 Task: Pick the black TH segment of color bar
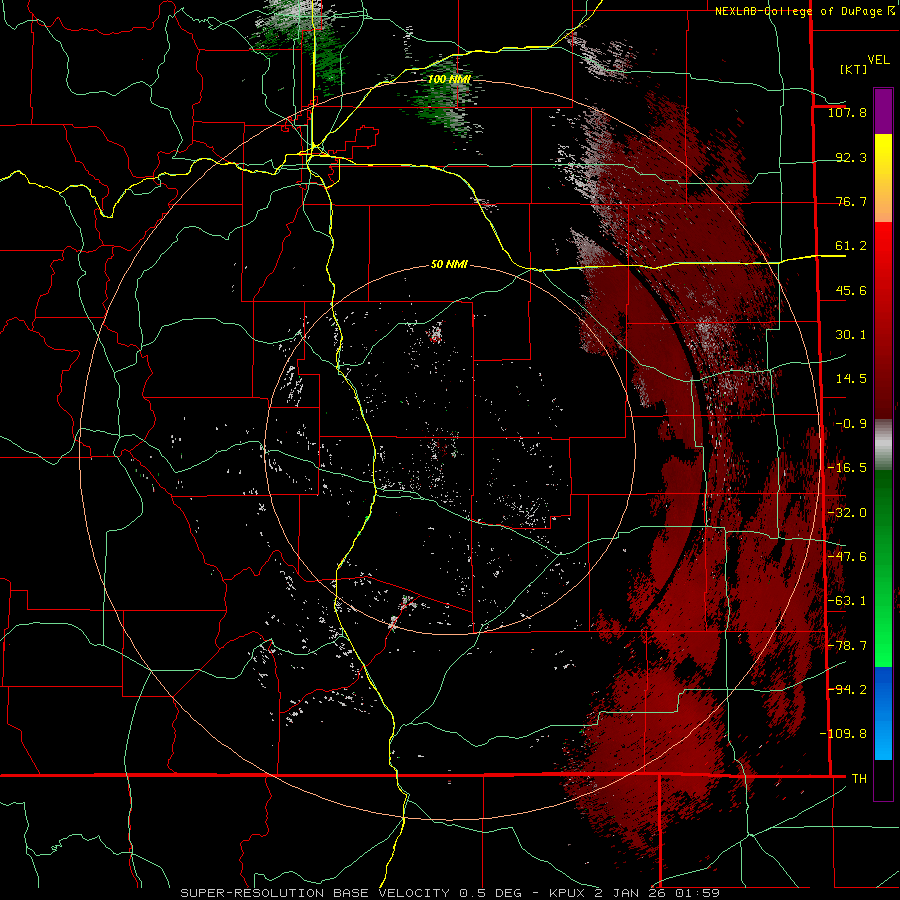[883, 780]
